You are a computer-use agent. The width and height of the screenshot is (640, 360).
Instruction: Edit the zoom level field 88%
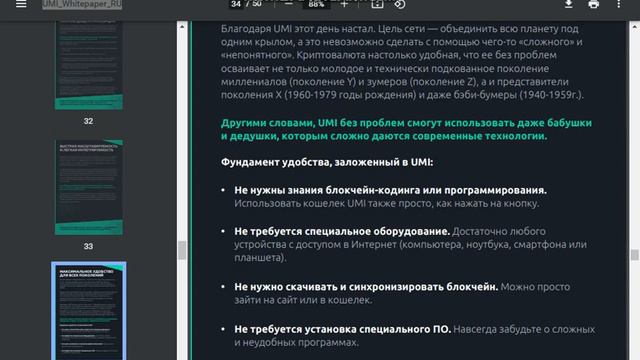click(316, 4)
